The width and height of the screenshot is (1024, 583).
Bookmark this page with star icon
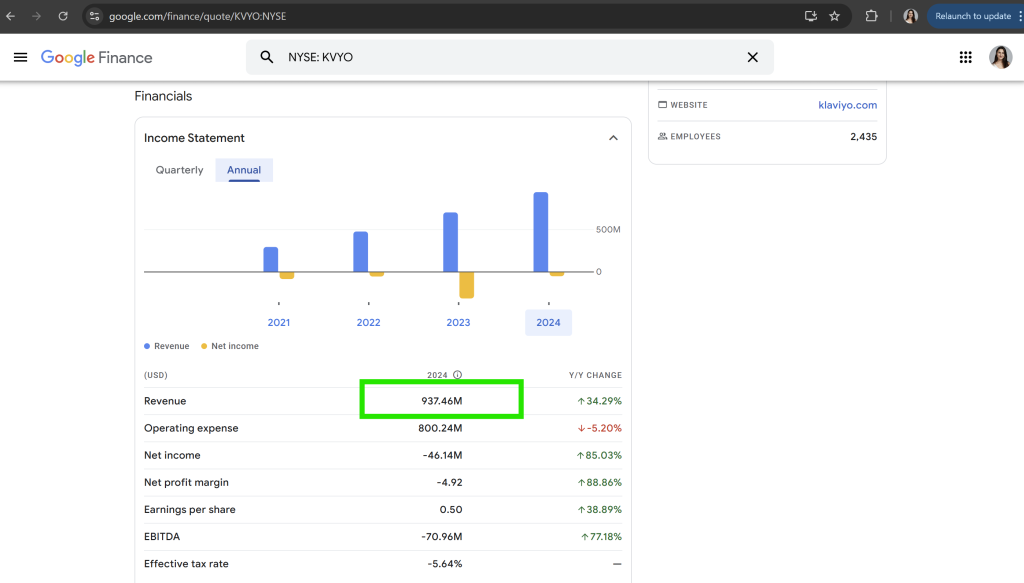(x=834, y=16)
